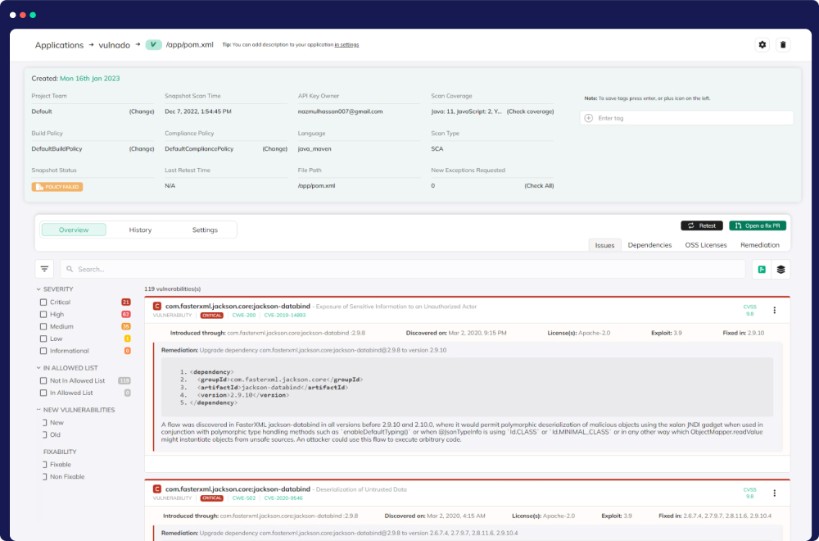Click the trash delete icon
Image resolution: width=819 pixels, height=541 pixels.
782,45
